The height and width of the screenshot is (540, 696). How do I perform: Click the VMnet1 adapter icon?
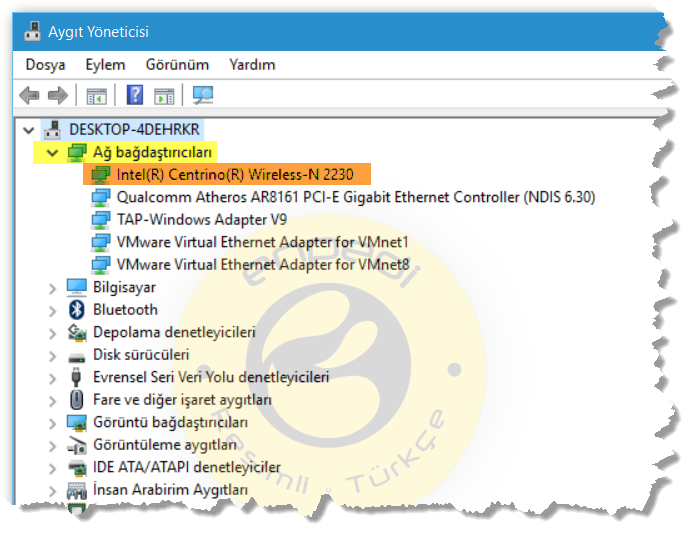click(x=101, y=242)
